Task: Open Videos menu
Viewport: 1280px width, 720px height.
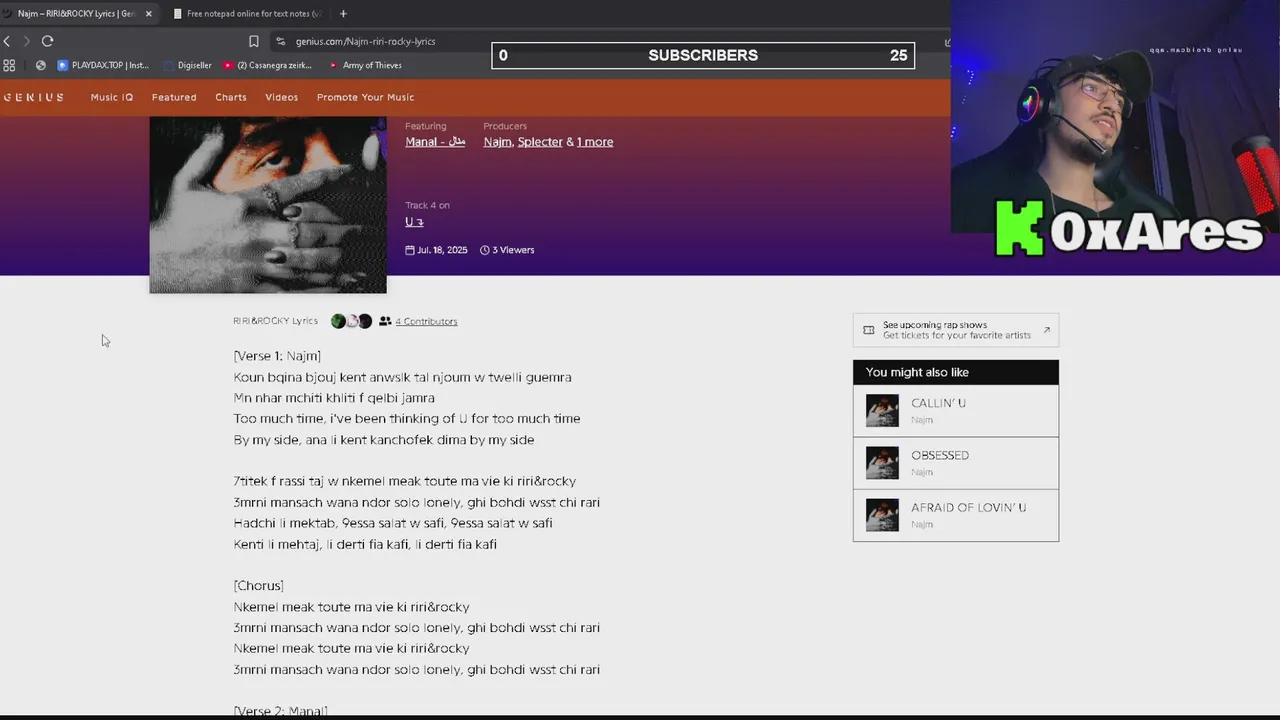Action: point(282,97)
